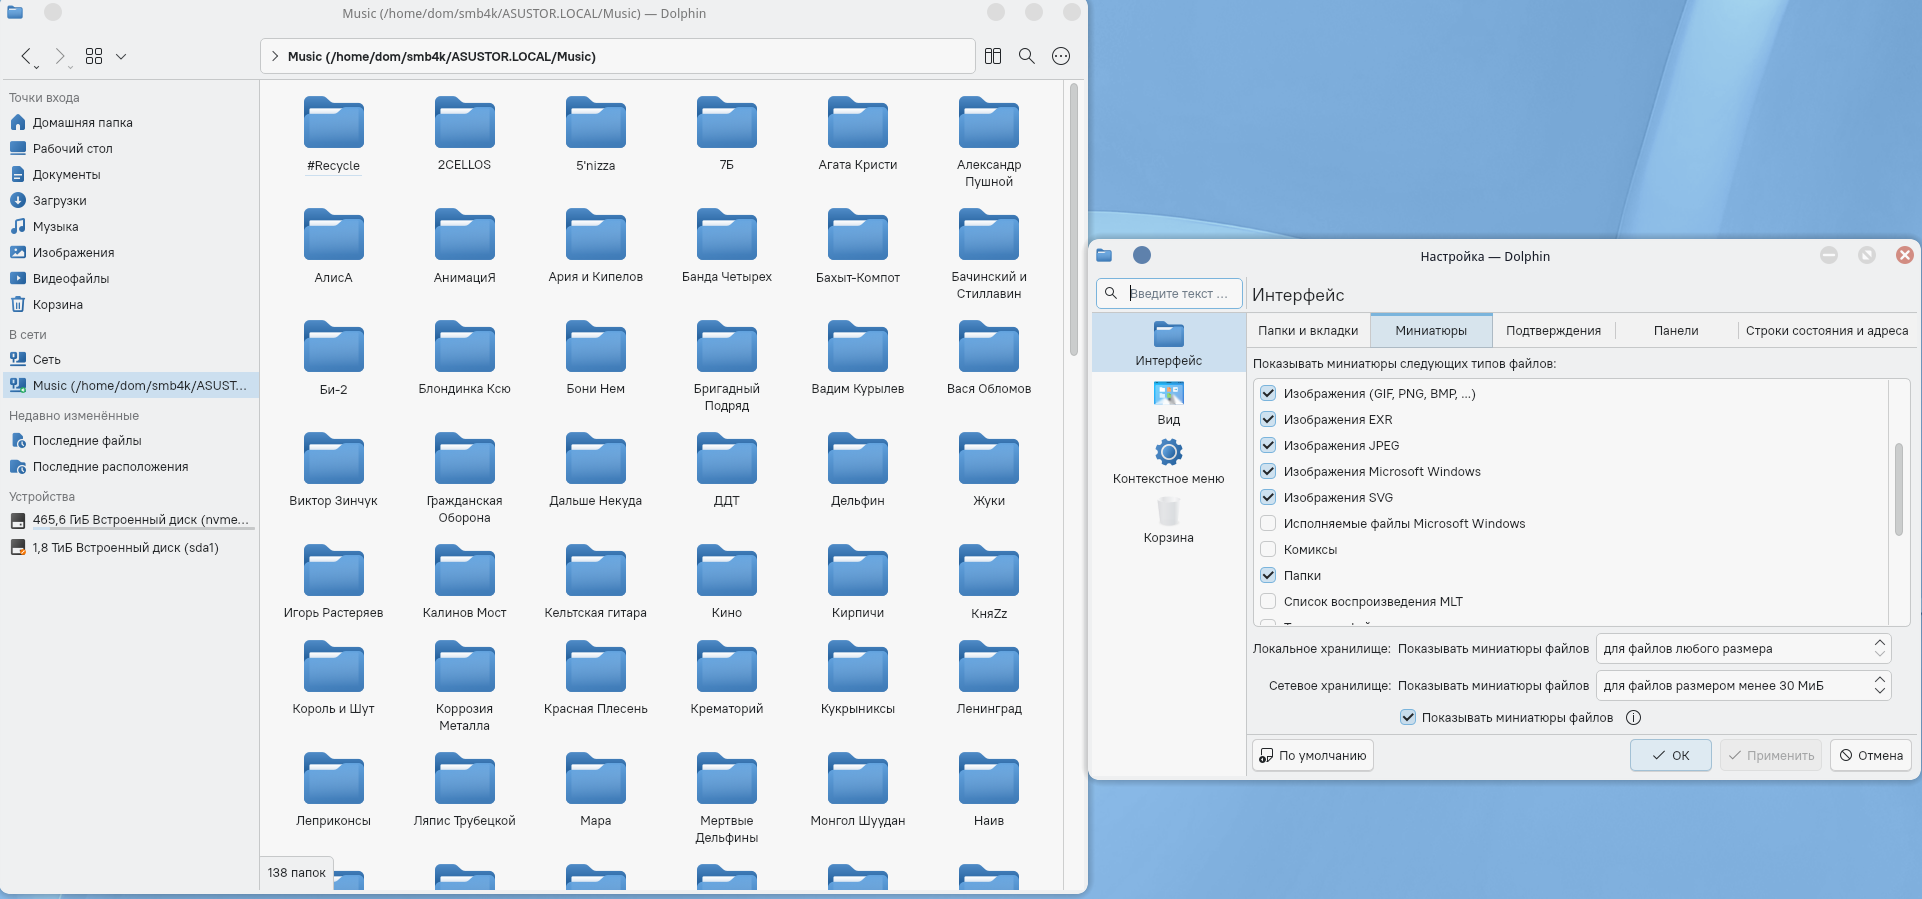Switch to the Подтверждения tab
This screenshot has width=1922, height=899.
pos(1552,330)
